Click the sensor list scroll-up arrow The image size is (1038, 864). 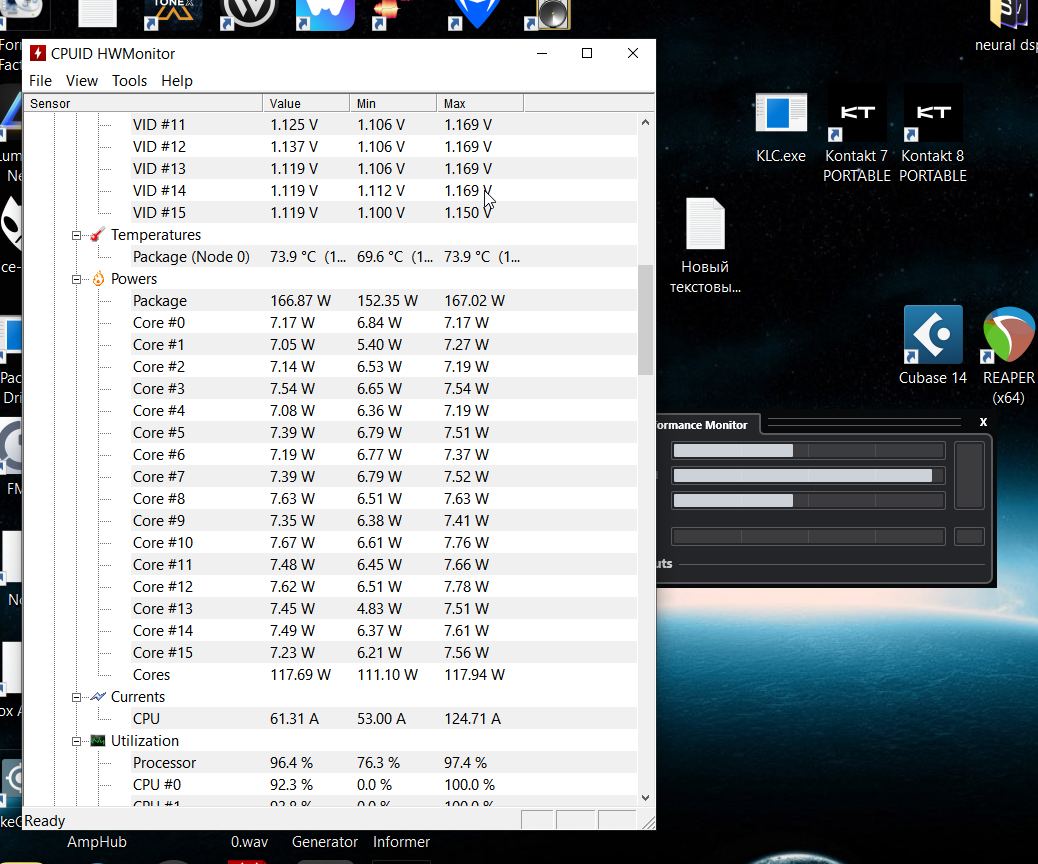(x=645, y=122)
